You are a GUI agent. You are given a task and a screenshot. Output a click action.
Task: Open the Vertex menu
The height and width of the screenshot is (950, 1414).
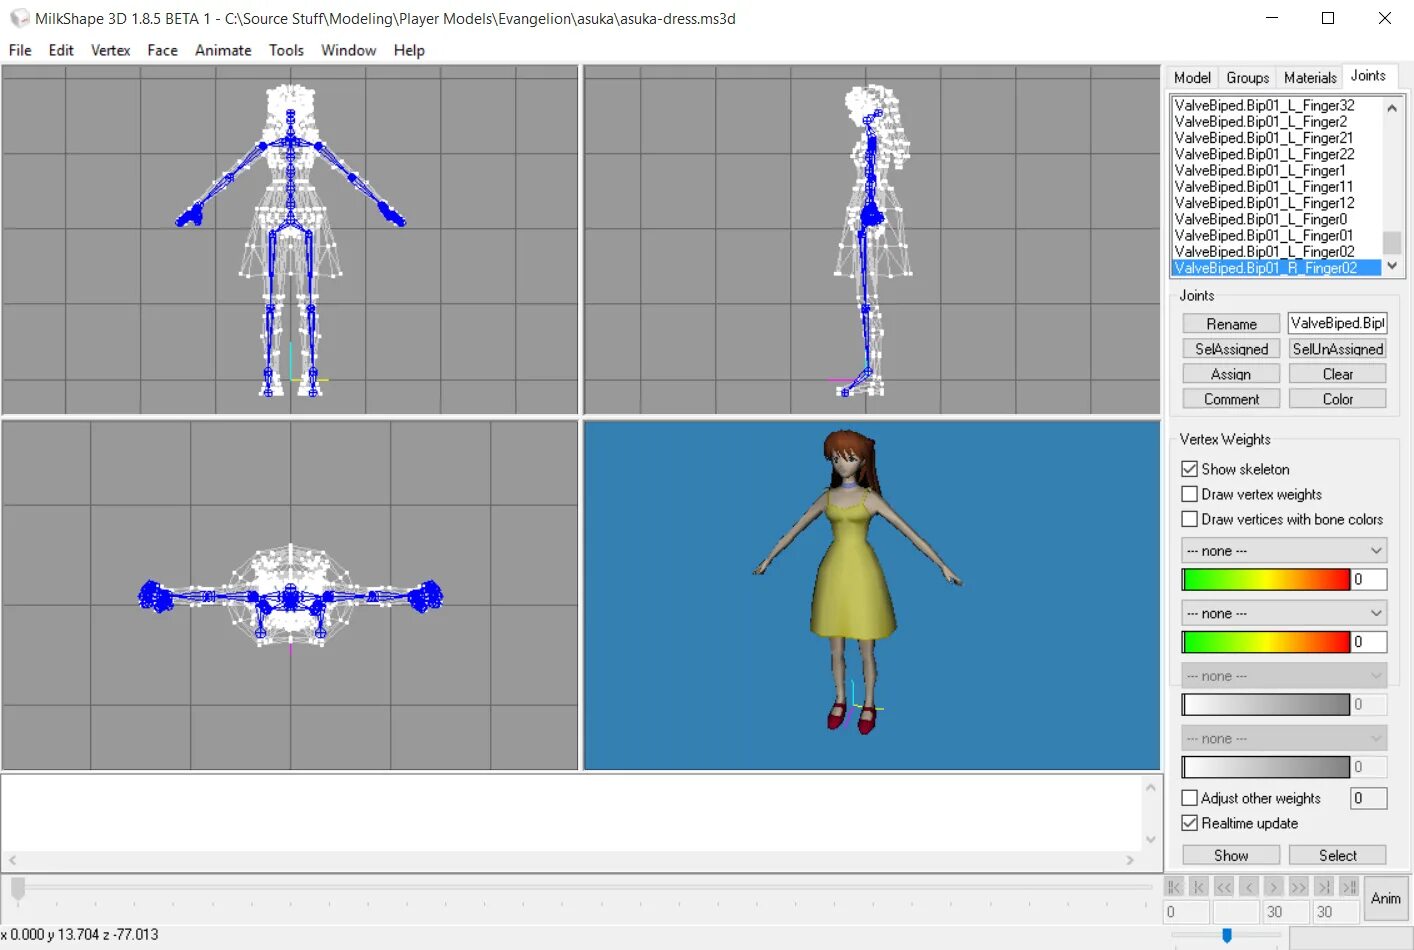point(110,50)
